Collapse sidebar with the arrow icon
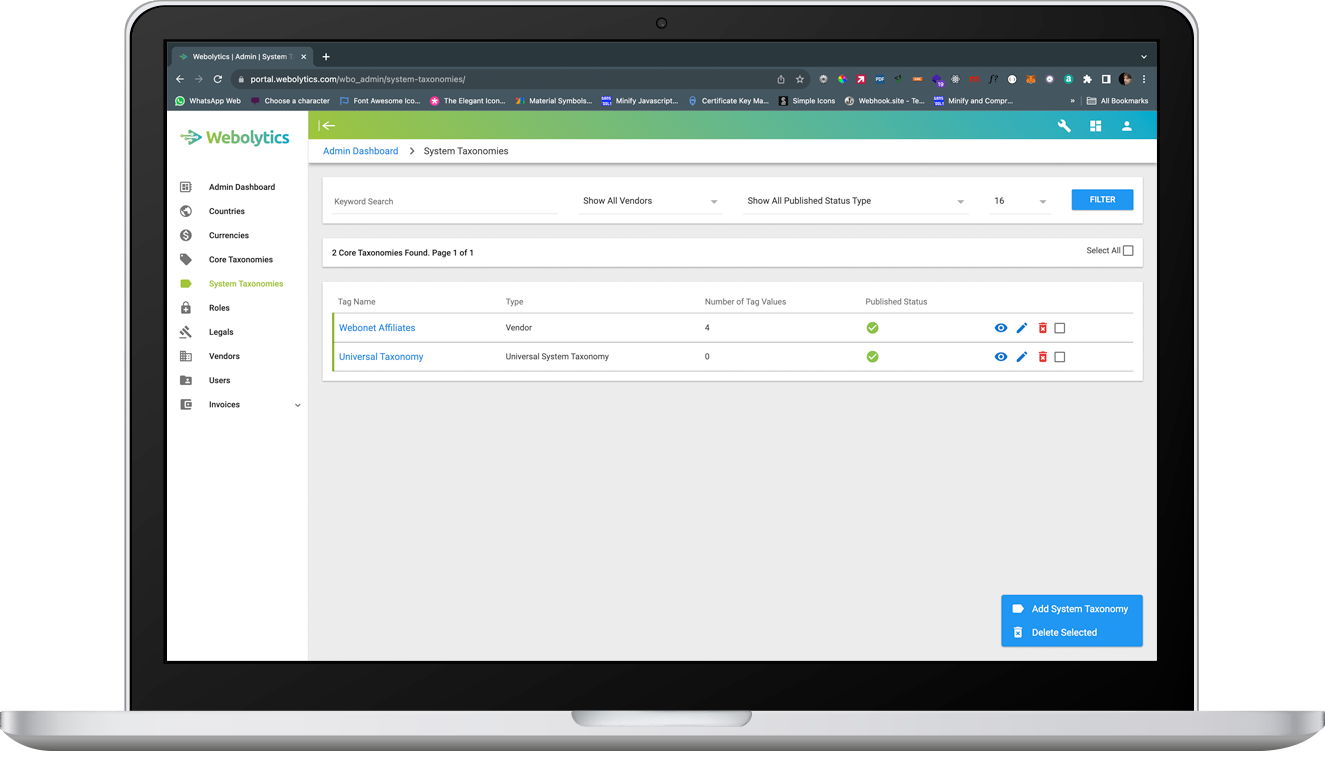The height and width of the screenshot is (780, 1325). (327, 126)
